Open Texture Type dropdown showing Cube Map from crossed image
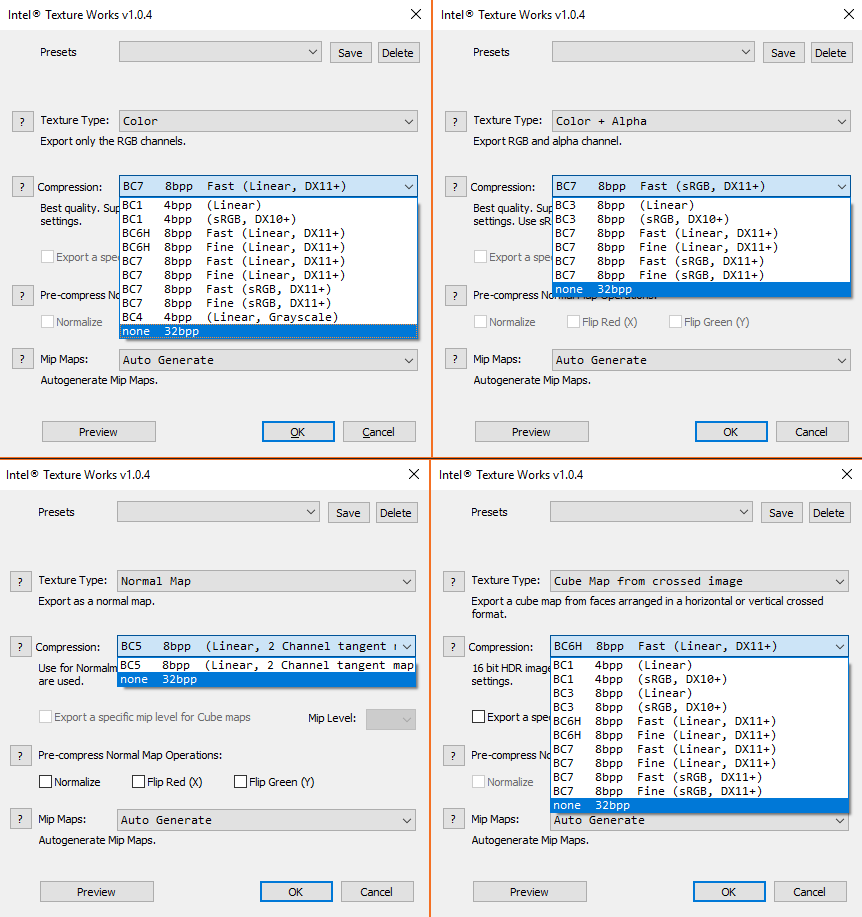The width and height of the screenshot is (862, 917). (699, 581)
